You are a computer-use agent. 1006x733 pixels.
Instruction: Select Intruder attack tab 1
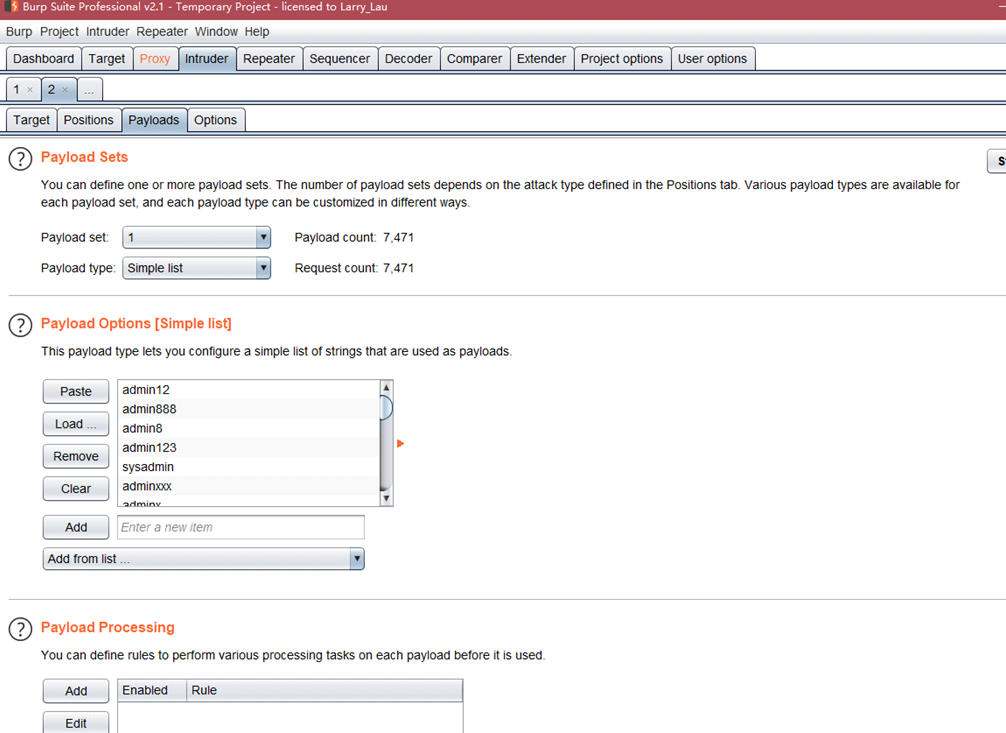(x=17, y=90)
